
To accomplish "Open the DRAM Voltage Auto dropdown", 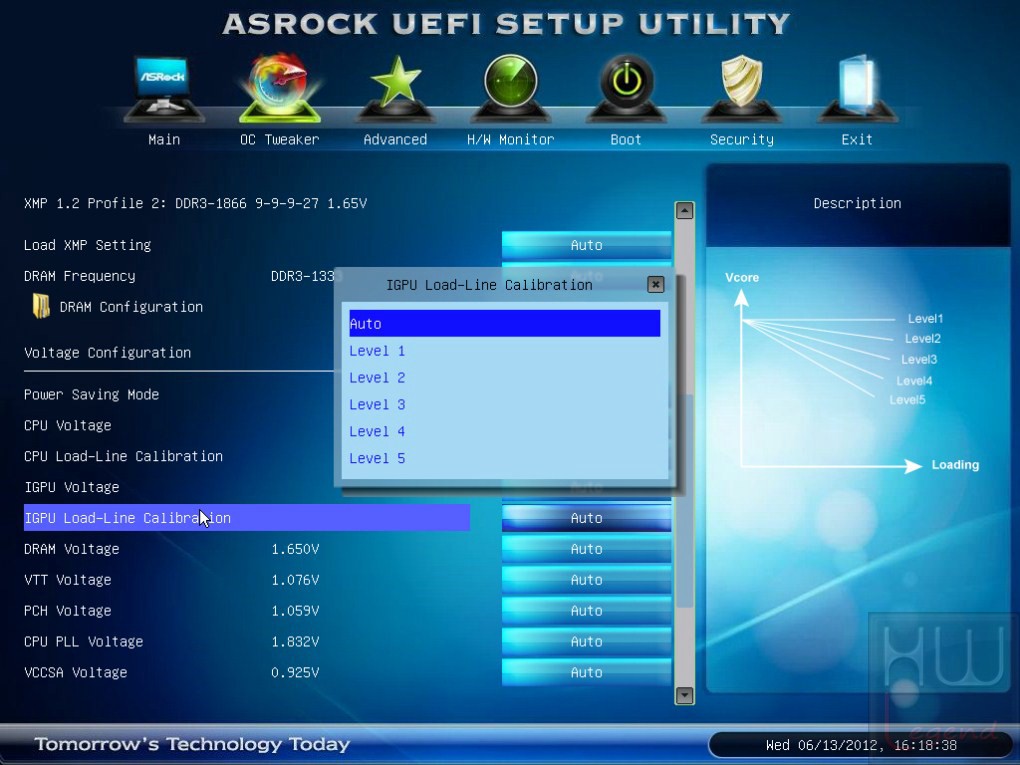I will click(586, 548).
